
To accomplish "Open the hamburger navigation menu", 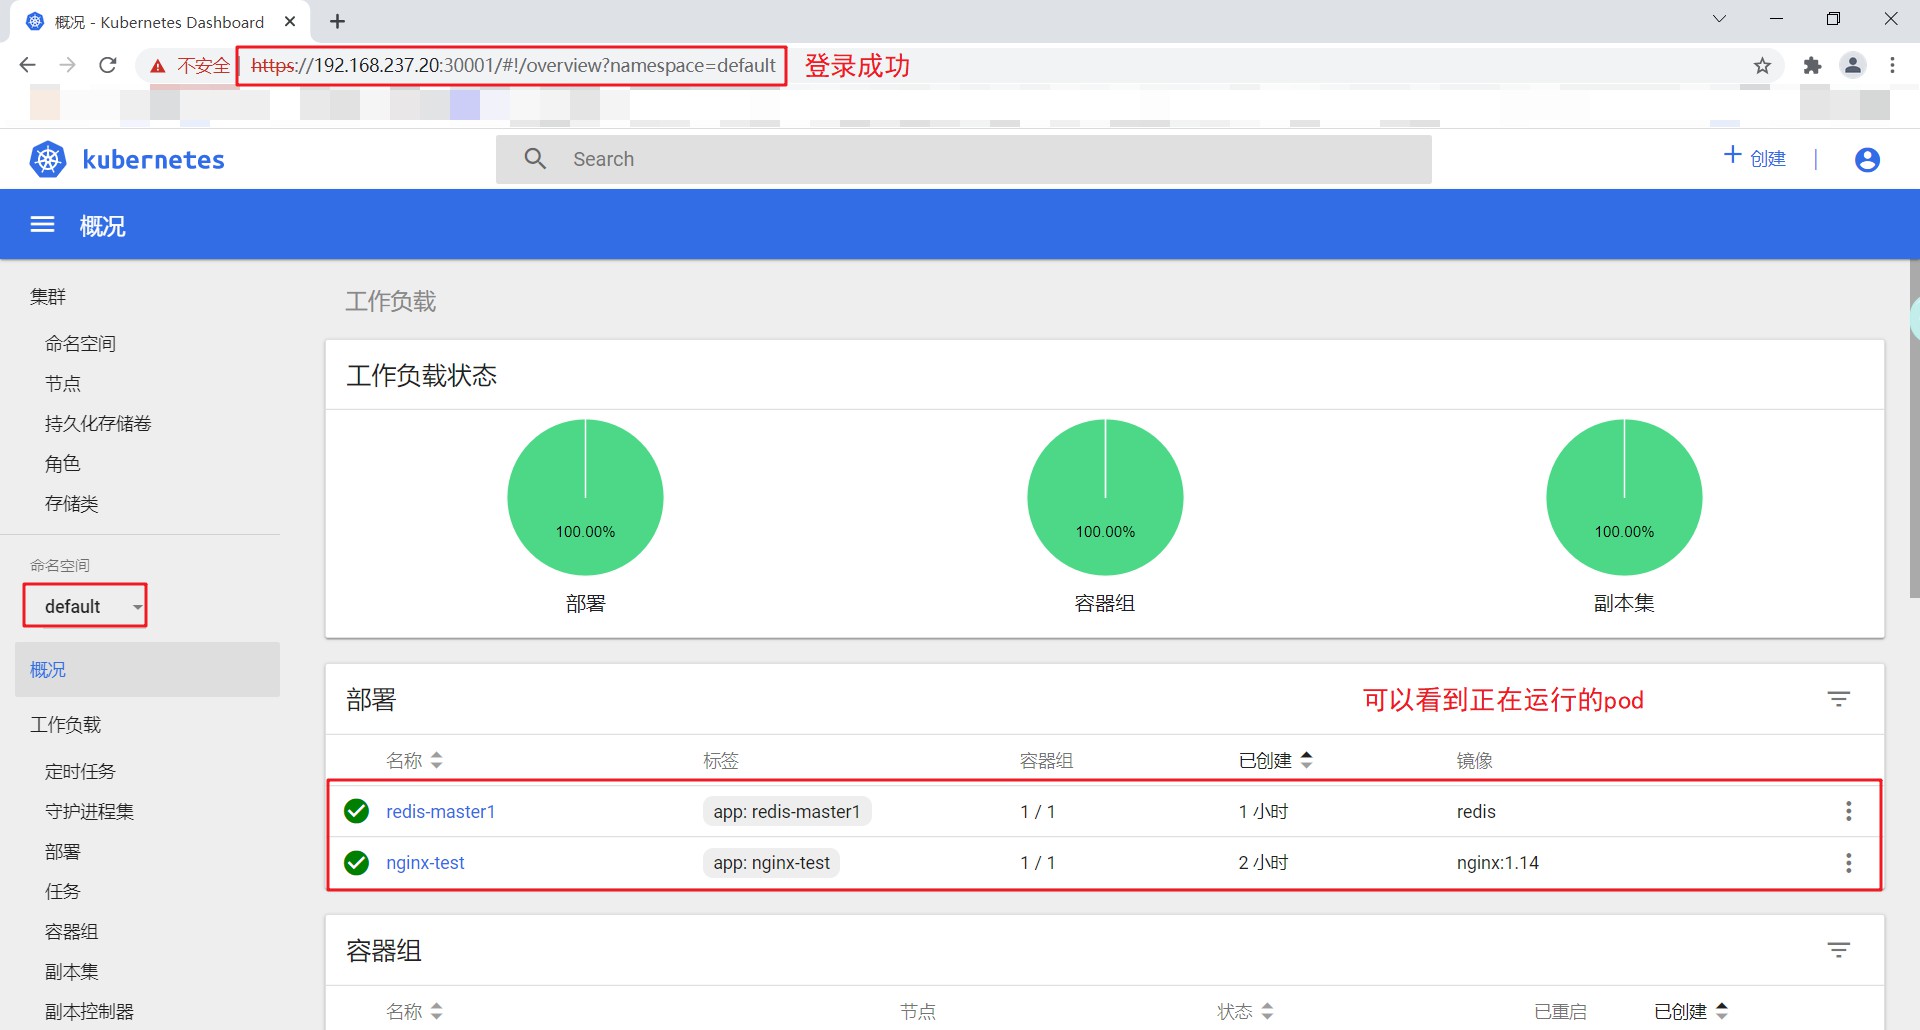I will [x=42, y=225].
